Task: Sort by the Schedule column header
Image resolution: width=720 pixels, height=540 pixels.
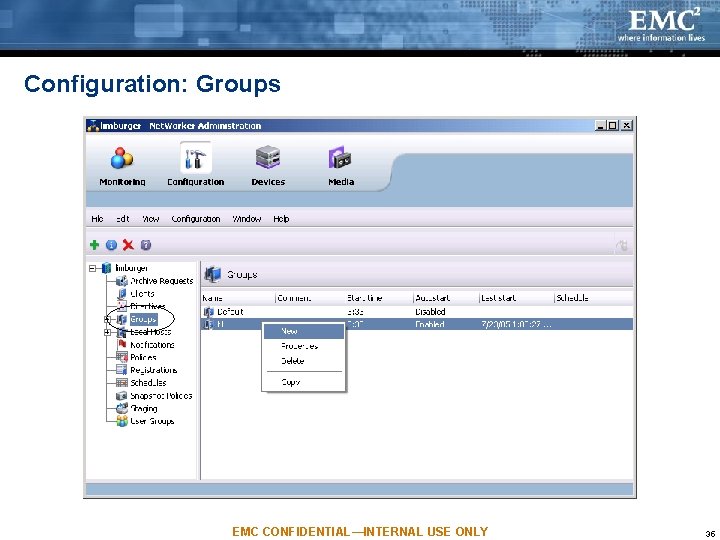Action: (x=593, y=298)
